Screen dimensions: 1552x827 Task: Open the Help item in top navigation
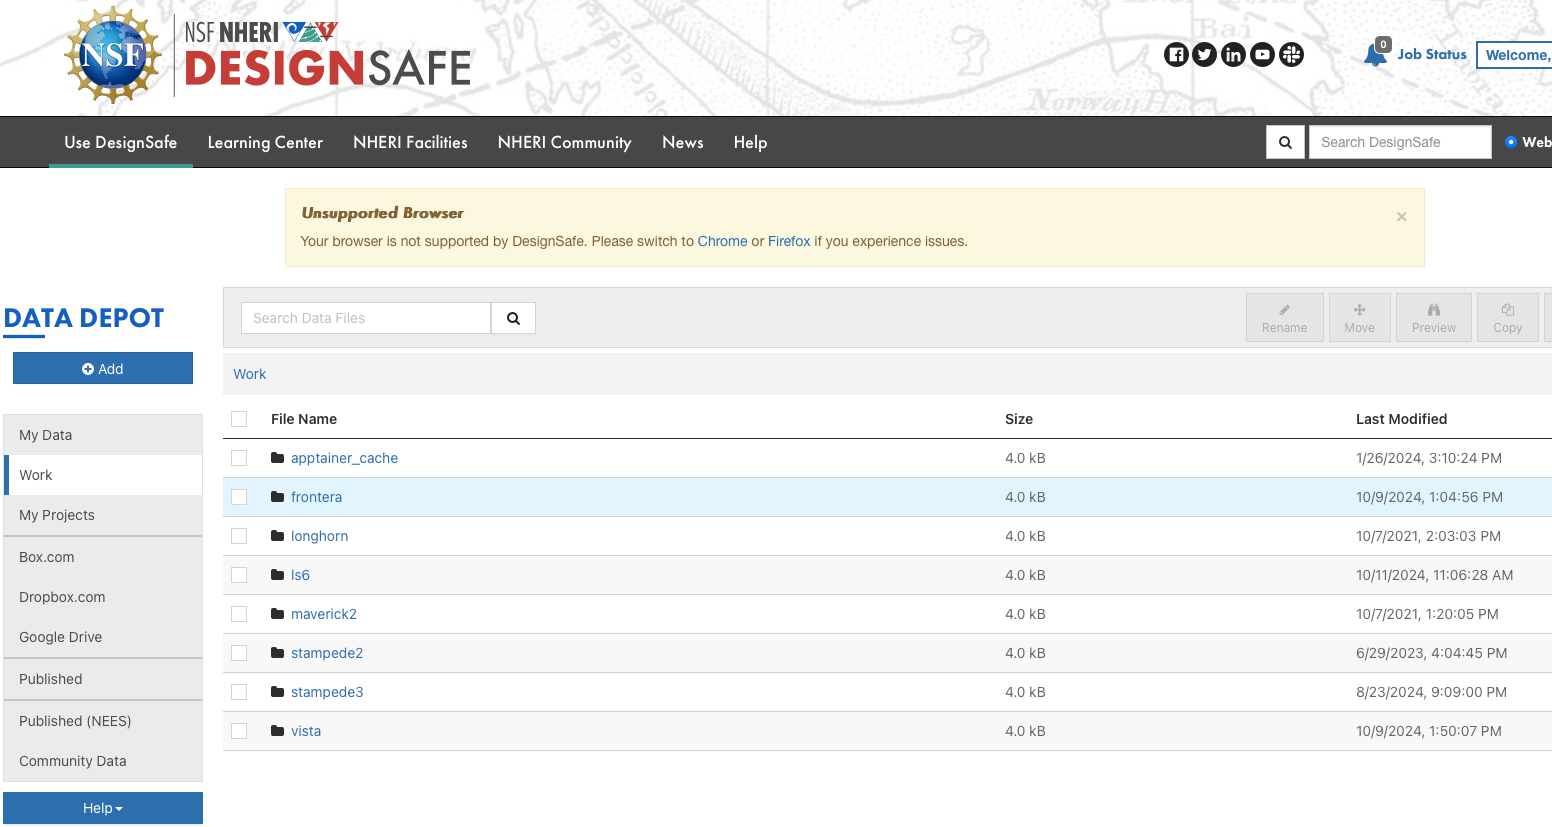pos(750,142)
